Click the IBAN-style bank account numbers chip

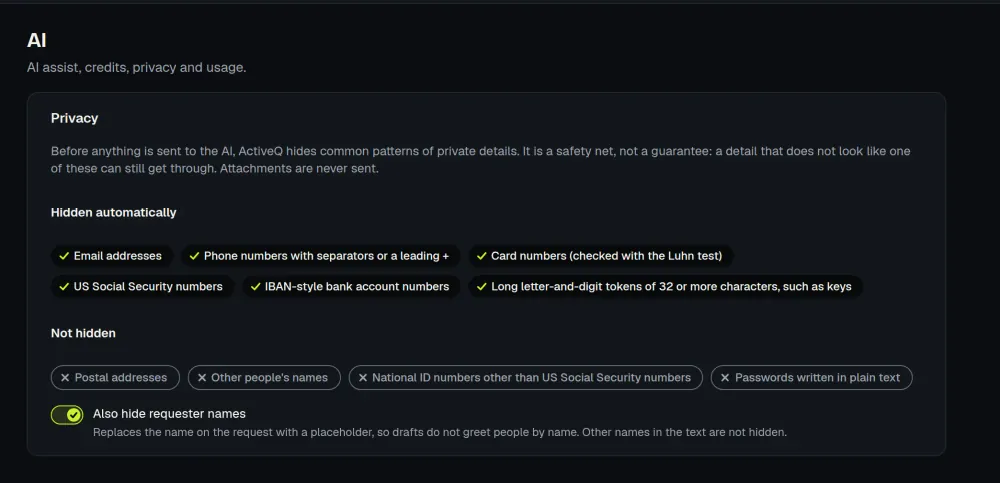point(351,286)
